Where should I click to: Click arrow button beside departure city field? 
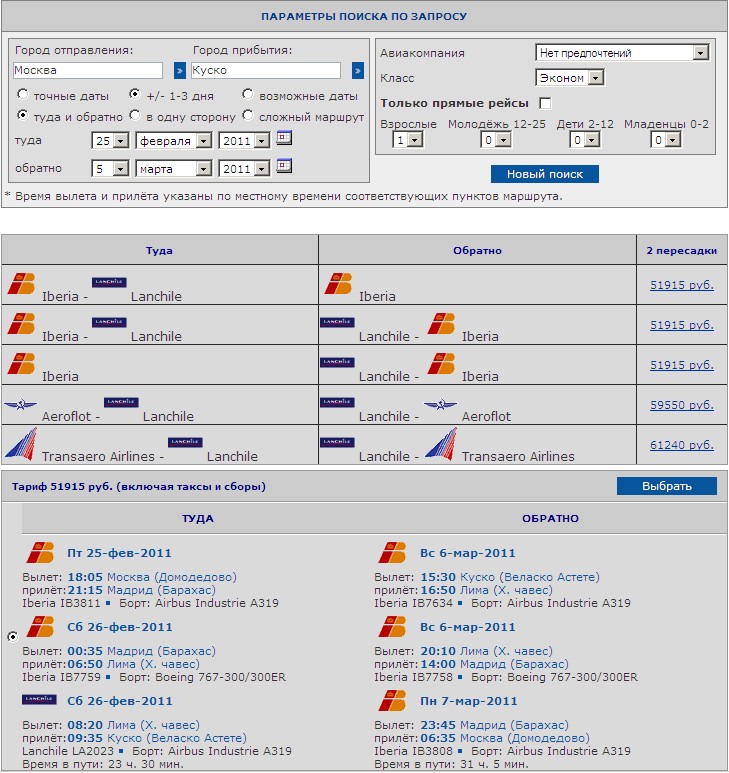coord(179,71)
